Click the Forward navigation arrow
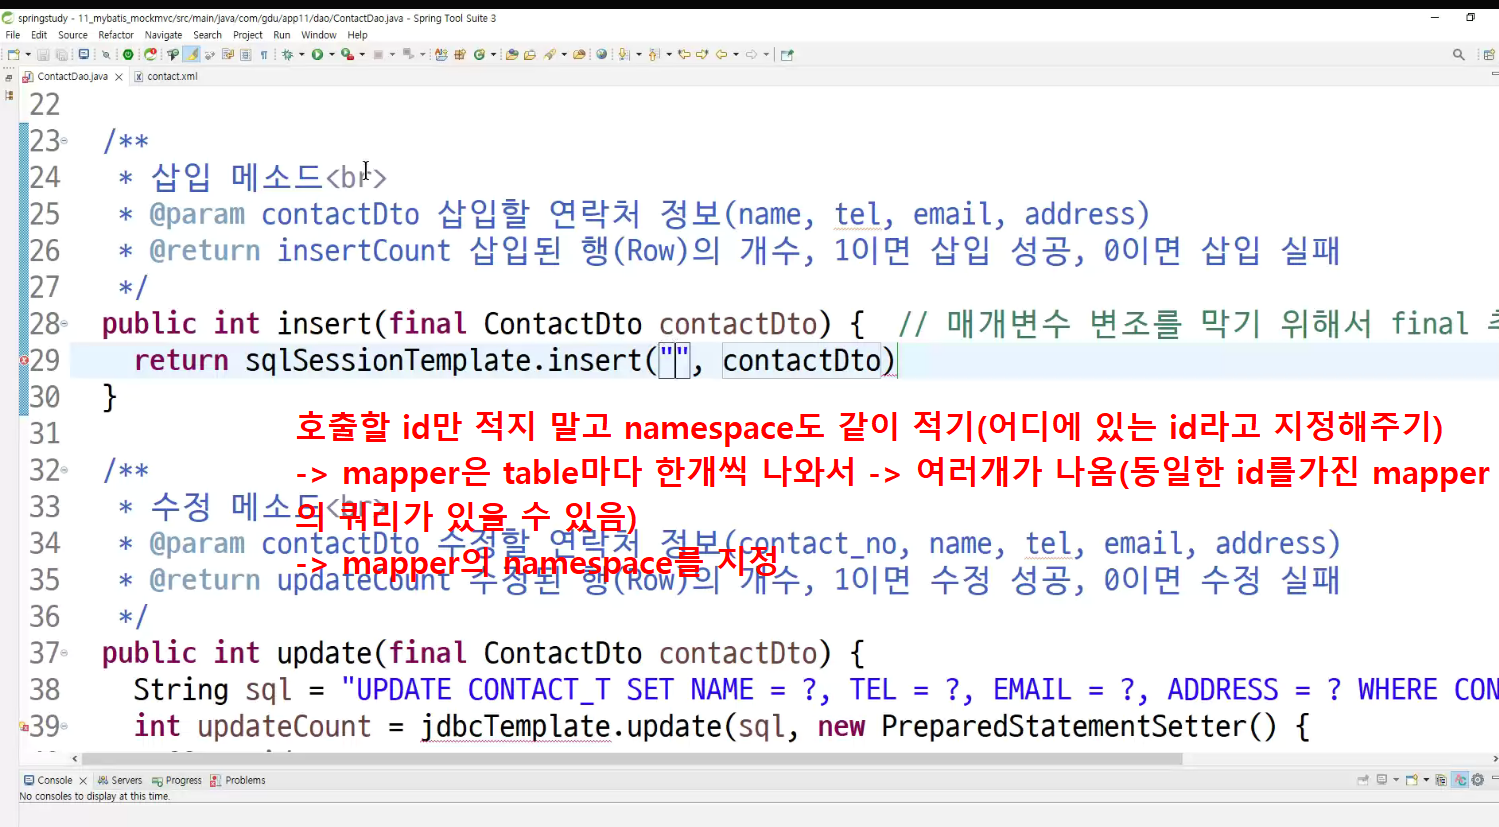Screen dimensions: 1499x827 (751, 55)
